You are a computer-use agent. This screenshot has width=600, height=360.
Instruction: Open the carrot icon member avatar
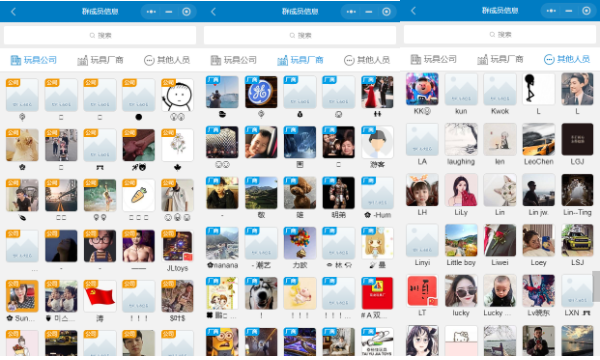[x=139, y=195]
